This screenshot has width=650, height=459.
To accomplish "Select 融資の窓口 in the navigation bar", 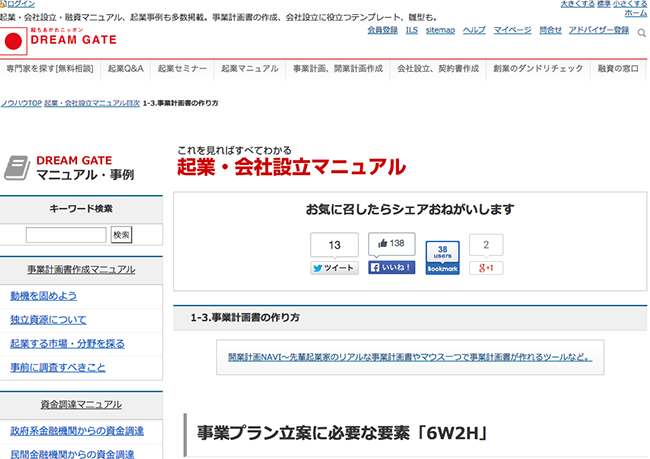I will pyautogui.click(x=620, y=69).
